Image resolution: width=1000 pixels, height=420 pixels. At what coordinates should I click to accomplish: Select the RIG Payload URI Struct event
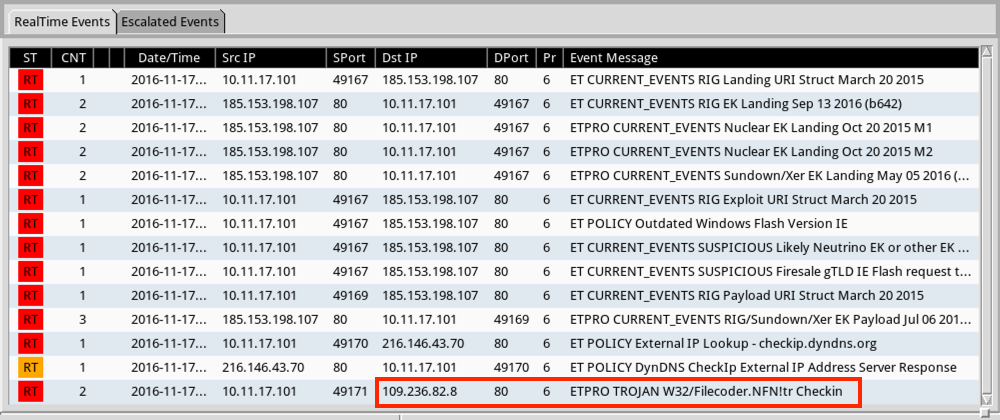746,295
